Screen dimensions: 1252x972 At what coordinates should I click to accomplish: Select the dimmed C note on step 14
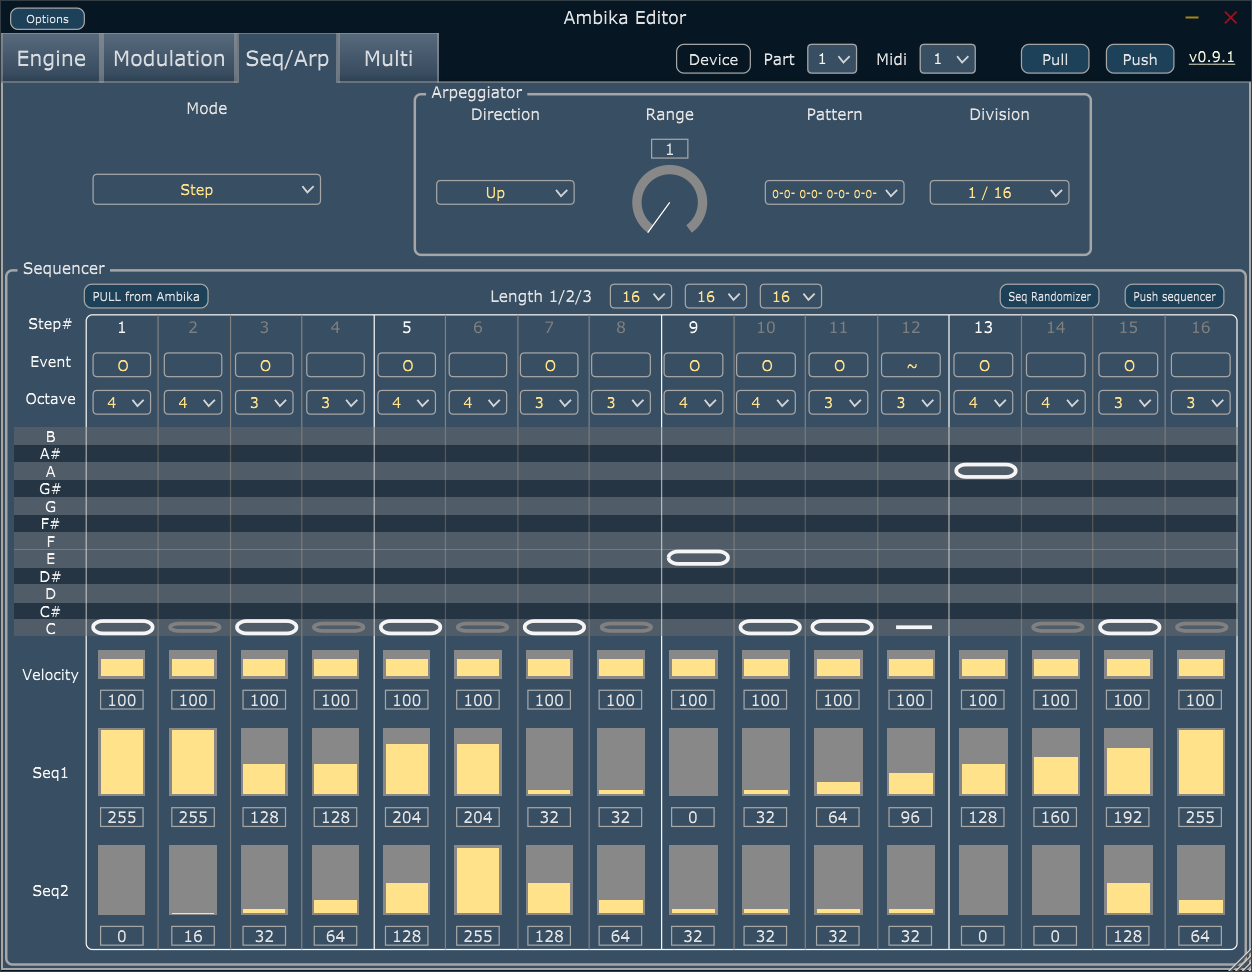(x=1058, y=627)
